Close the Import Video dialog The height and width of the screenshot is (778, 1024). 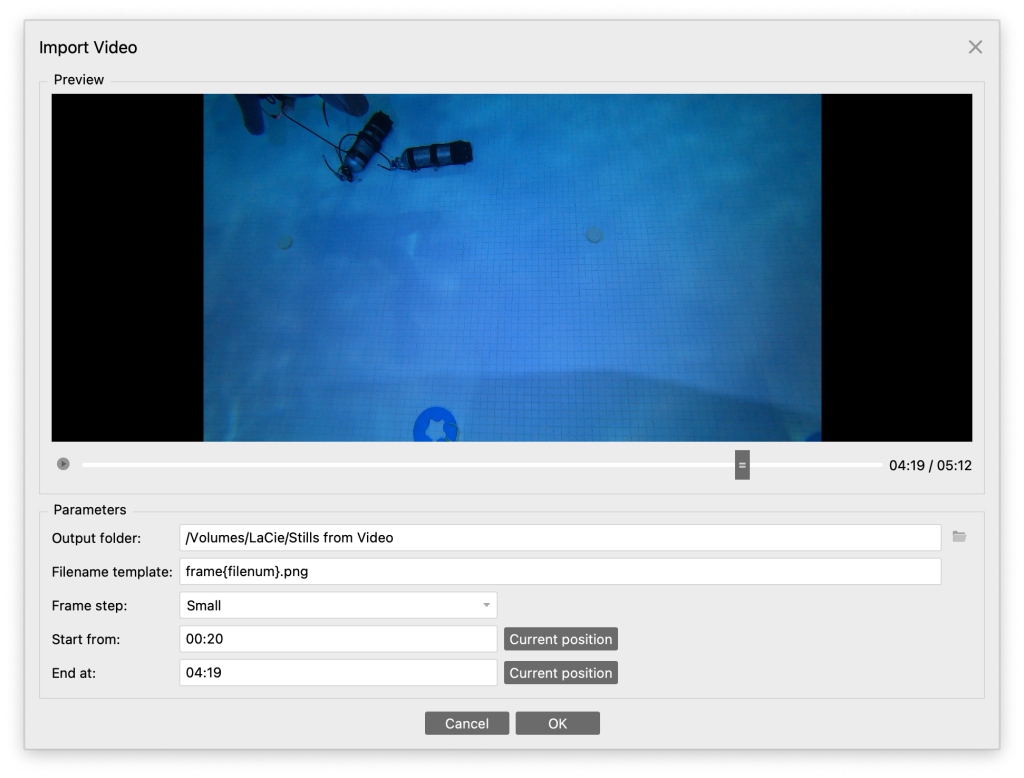[x=975, y=47]
